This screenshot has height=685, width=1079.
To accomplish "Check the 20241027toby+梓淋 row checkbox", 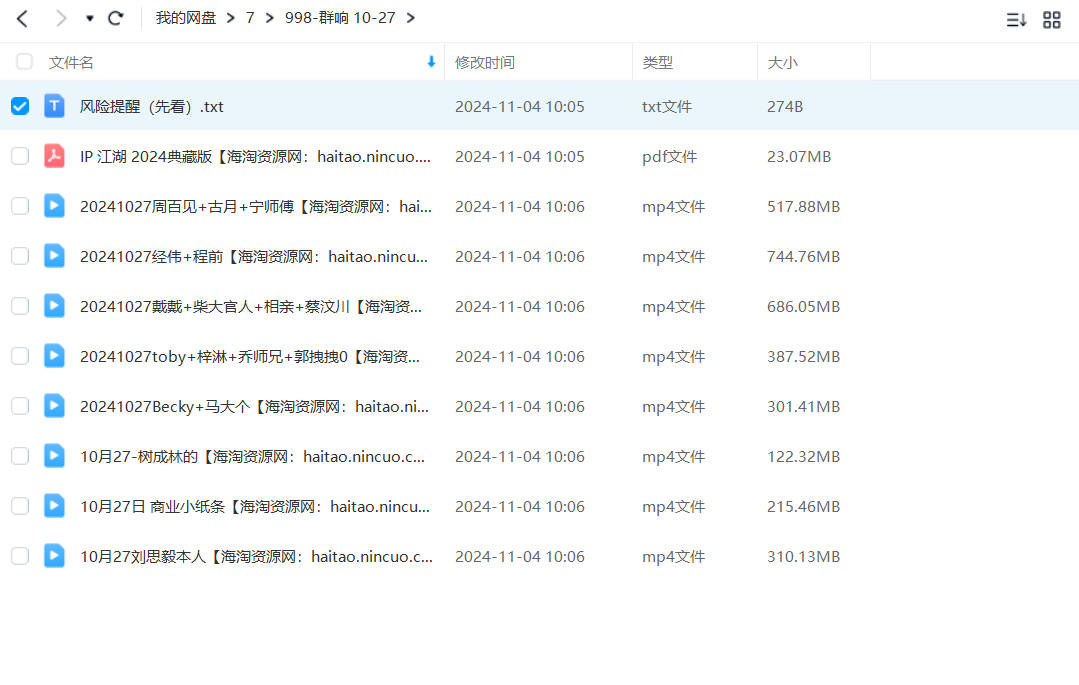I will pos(20,356).
